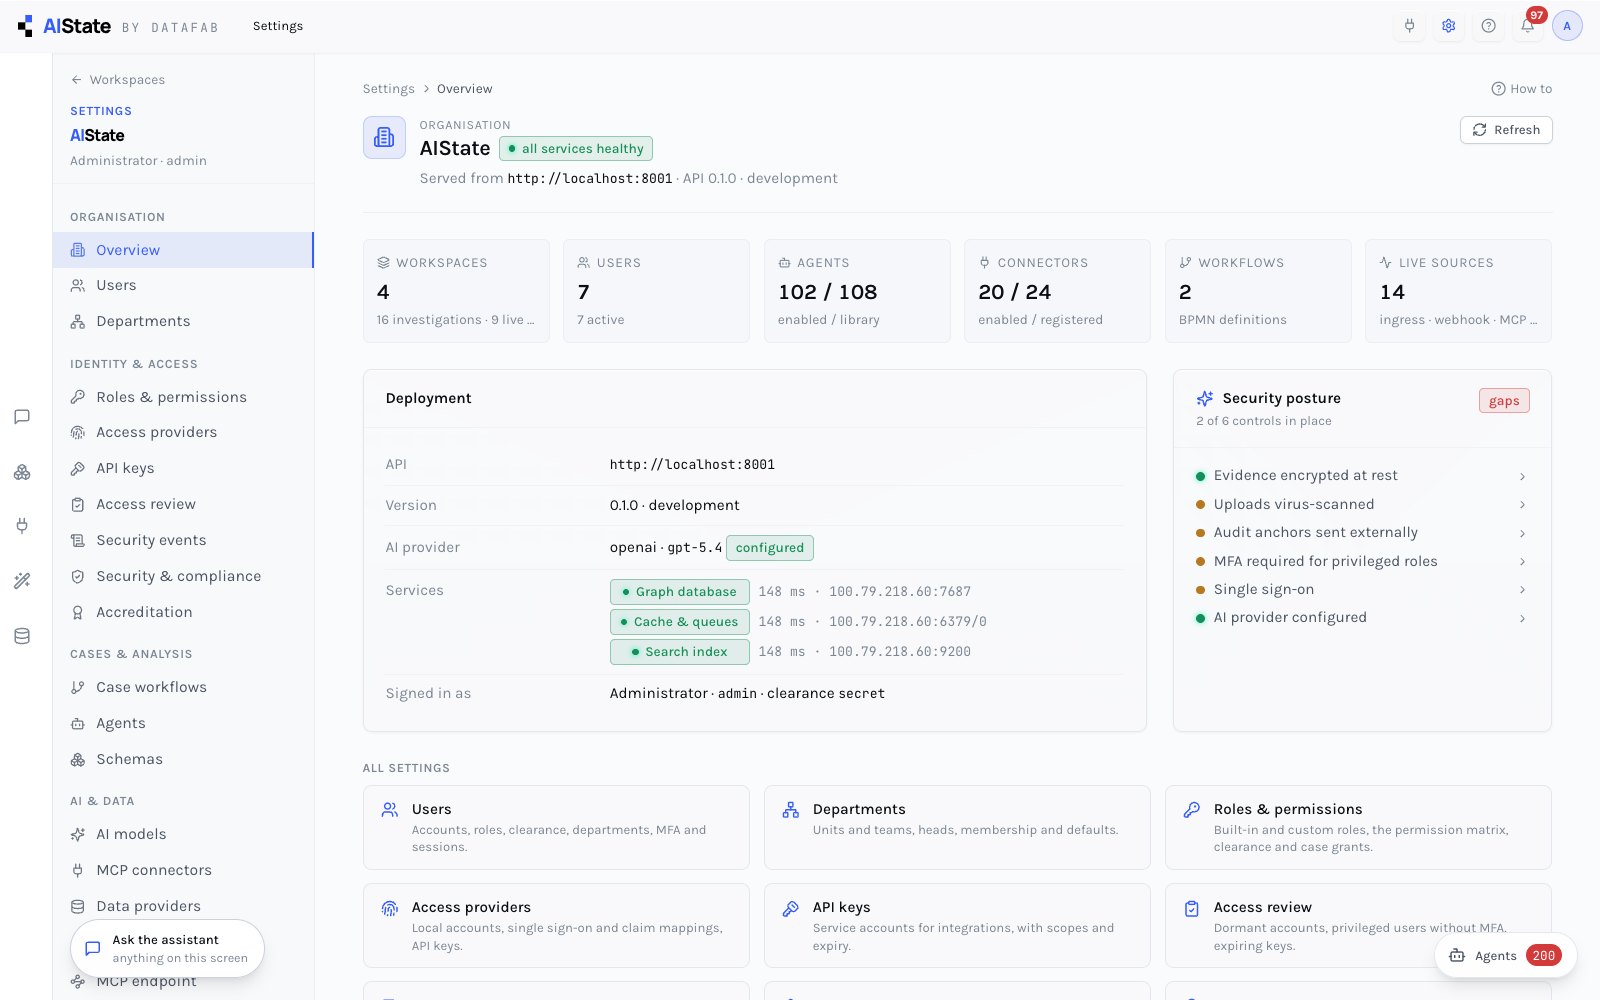Click Ask the assistant button
Screen dimensions: 1600x1000
point(167,948)
